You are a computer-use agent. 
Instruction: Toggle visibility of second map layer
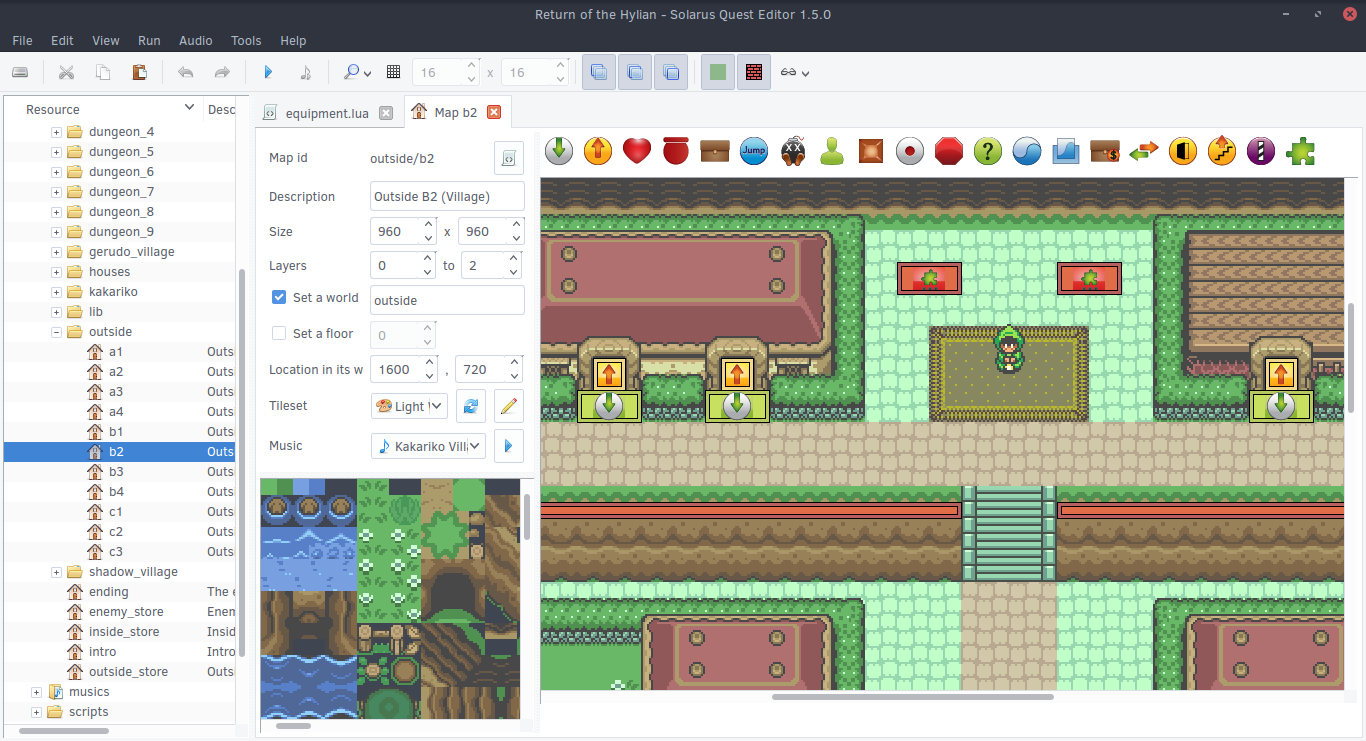pyautogui.click(x=635, y=72)
